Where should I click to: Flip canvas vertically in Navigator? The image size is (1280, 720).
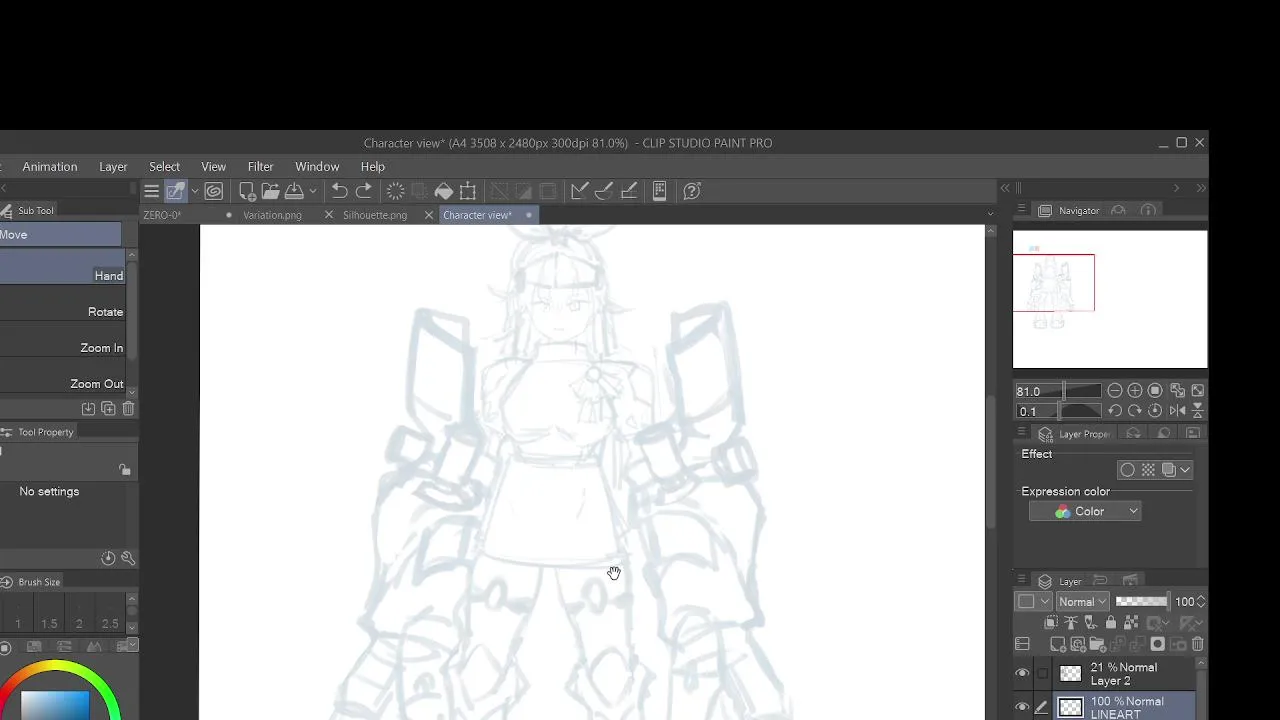point(1198,411)
